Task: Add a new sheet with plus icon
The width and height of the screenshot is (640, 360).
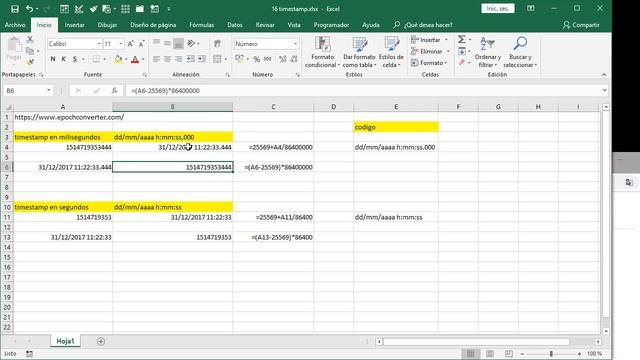Action: 101,341
